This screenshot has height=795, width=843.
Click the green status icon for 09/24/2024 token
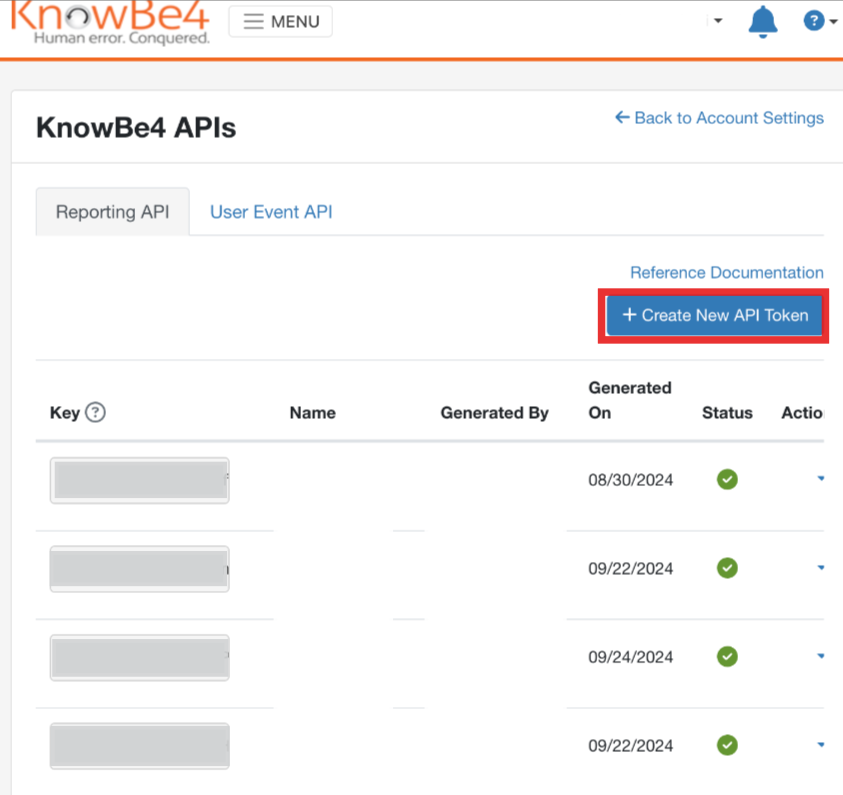pyautogui.click(x=727, y=657)
